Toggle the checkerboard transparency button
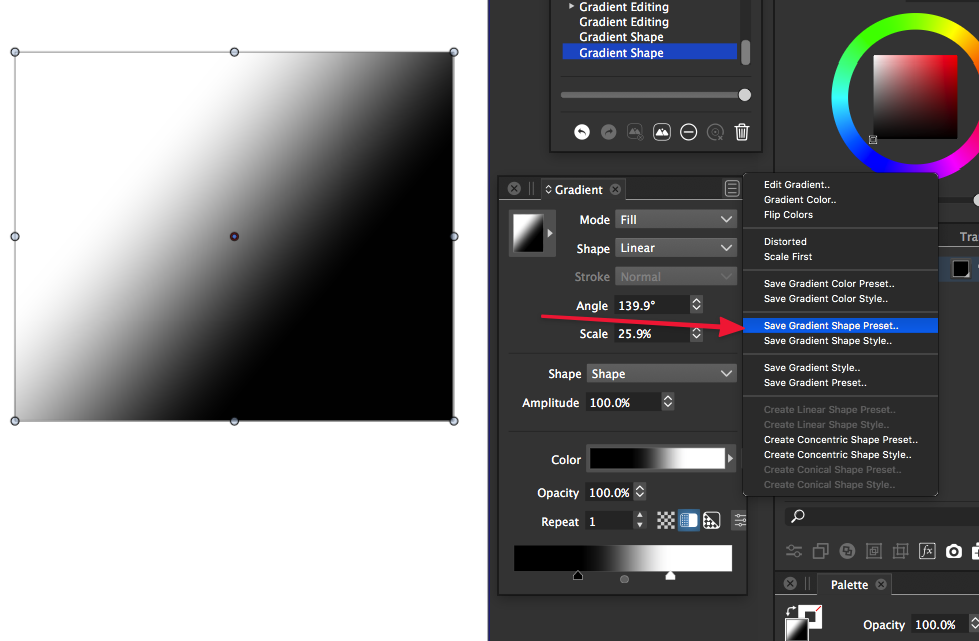The width and height of the screenshot is (979, 641). point(666,520)
